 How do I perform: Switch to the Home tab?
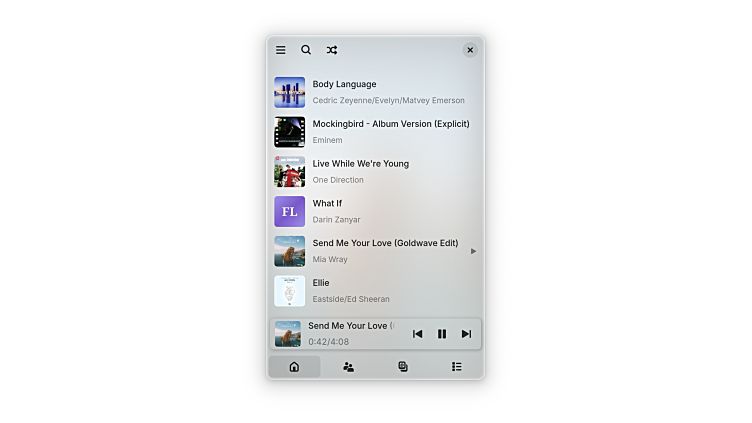point(294,367)
